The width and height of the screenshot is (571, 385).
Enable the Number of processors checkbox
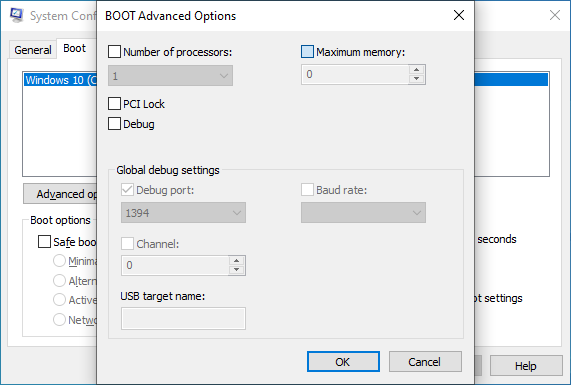click(114, 52)
